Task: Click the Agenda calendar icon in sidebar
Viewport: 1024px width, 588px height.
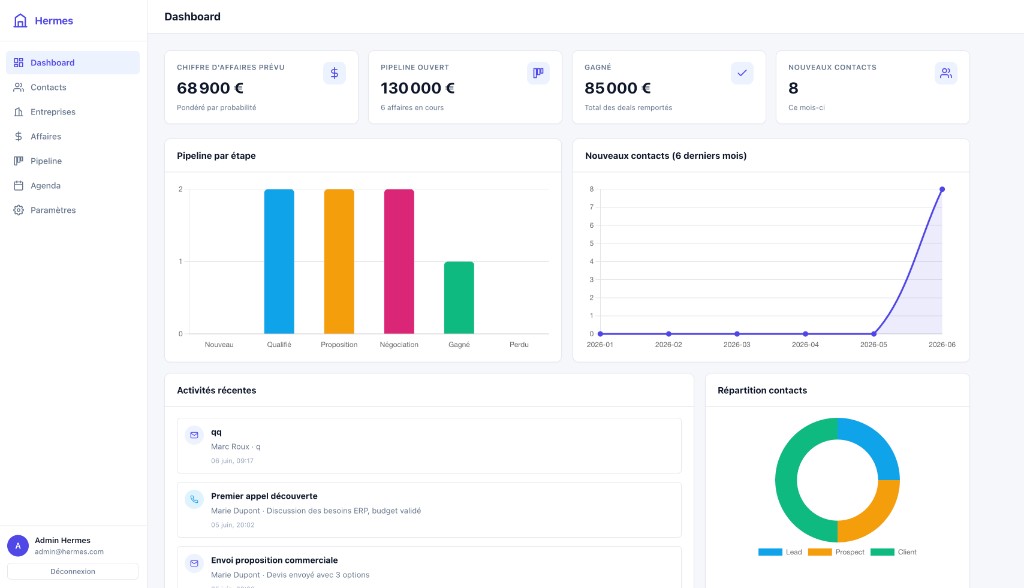Action: tap(18, 186)
